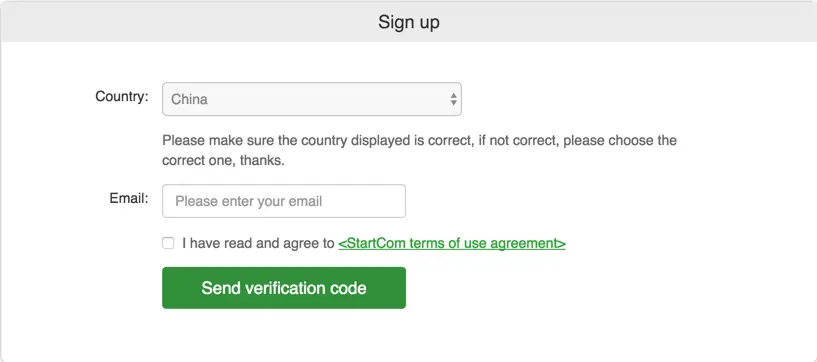Click the 'correct one, thanks.' text line

(224, 160)
